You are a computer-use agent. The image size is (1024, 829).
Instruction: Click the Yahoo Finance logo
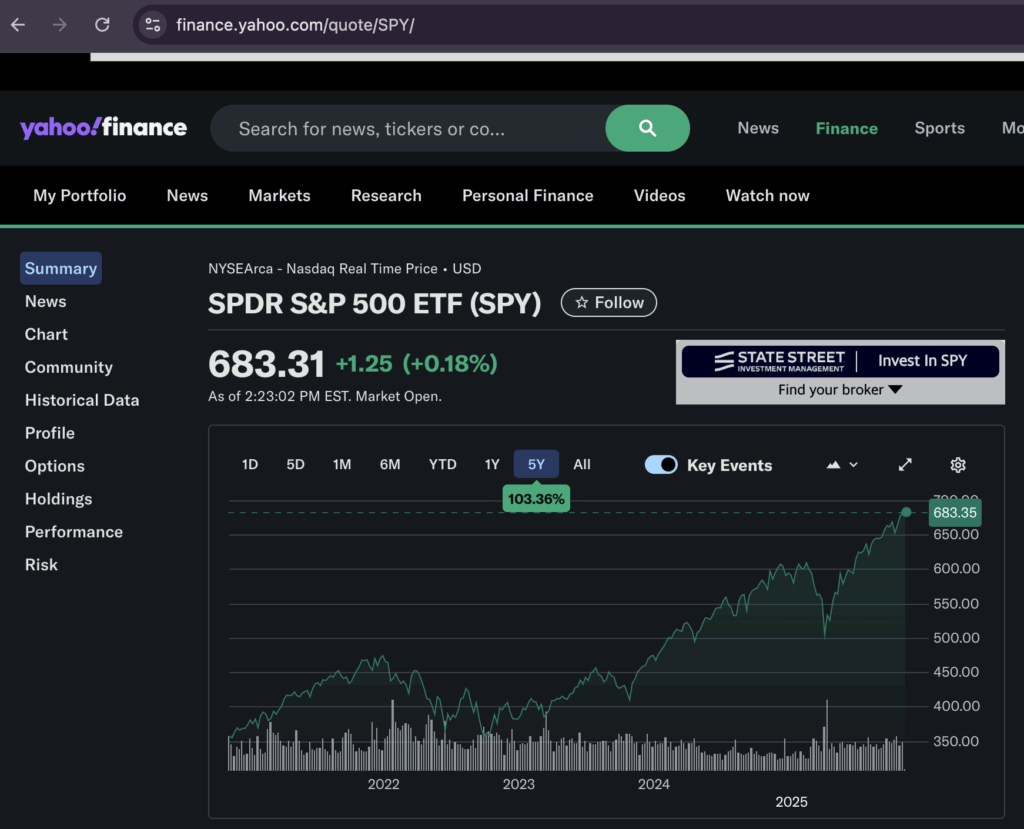(x=103, y=128)
